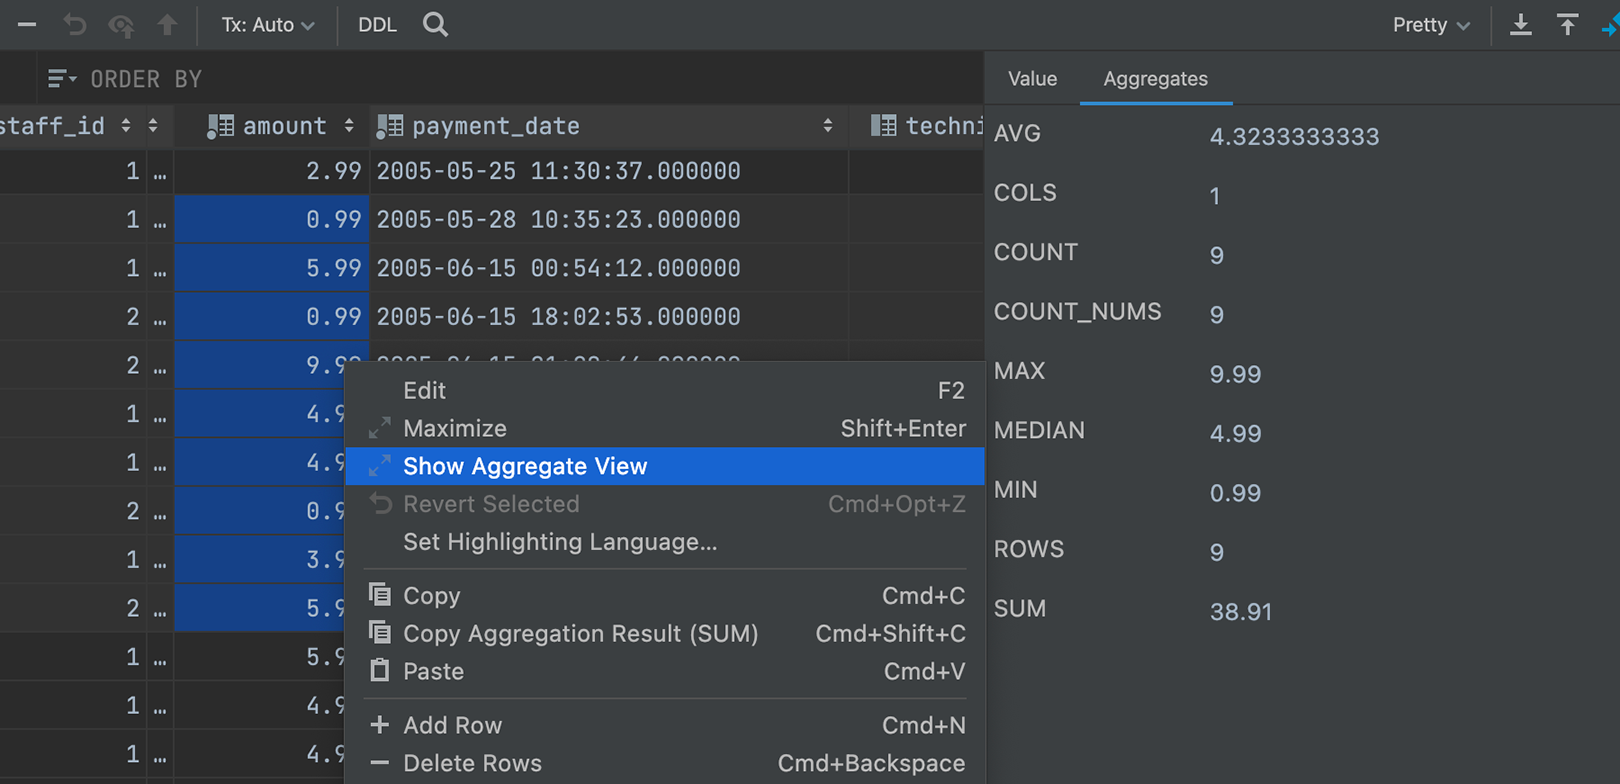Open the Tx: Auto transaction dropdown
Image resolution: width=1620 pixels, height=784 pixels.
pyautogui.click(x=267, y=25)
